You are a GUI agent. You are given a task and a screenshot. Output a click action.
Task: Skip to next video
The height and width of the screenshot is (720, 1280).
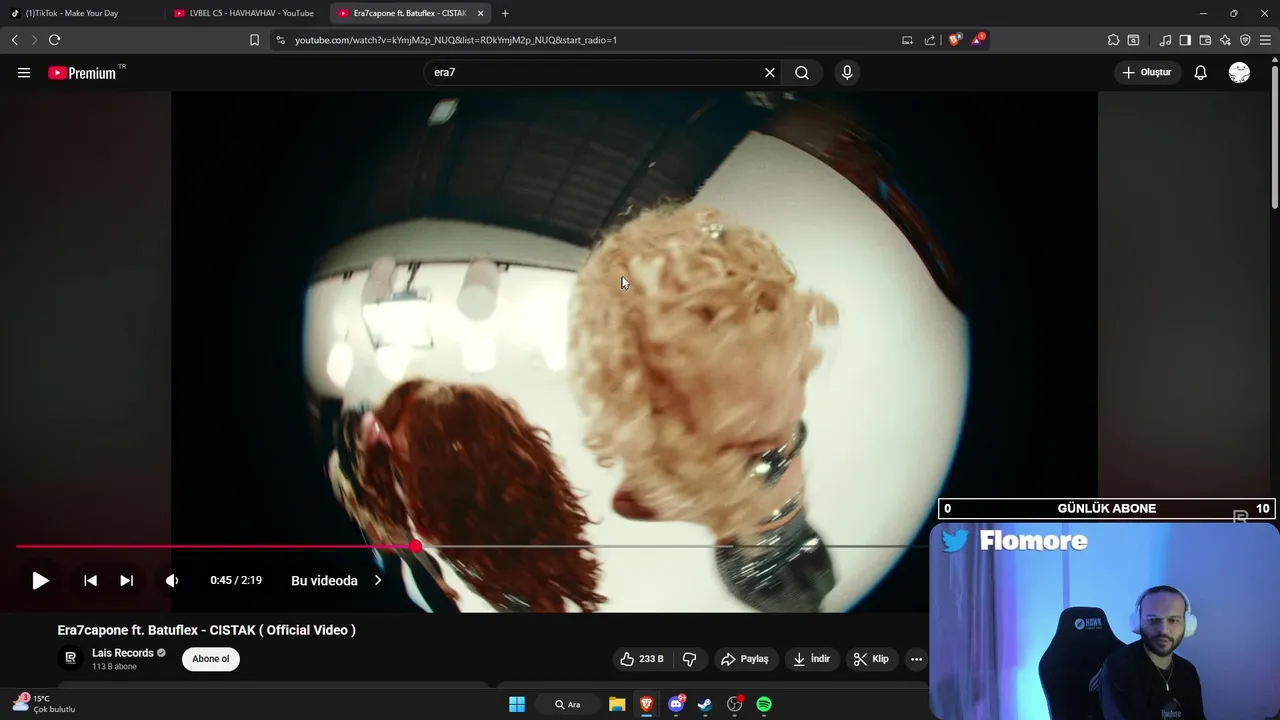(x=127, y=580)
